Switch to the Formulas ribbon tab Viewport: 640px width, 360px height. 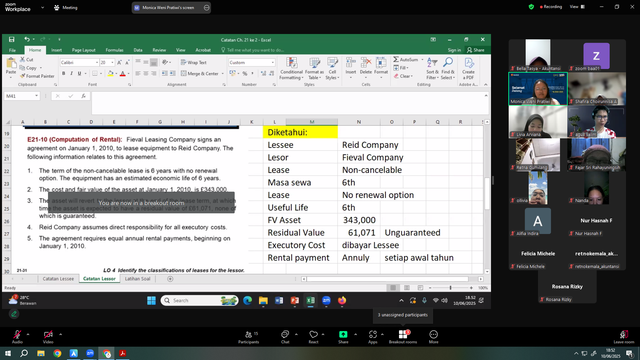[x=114, y=50]
